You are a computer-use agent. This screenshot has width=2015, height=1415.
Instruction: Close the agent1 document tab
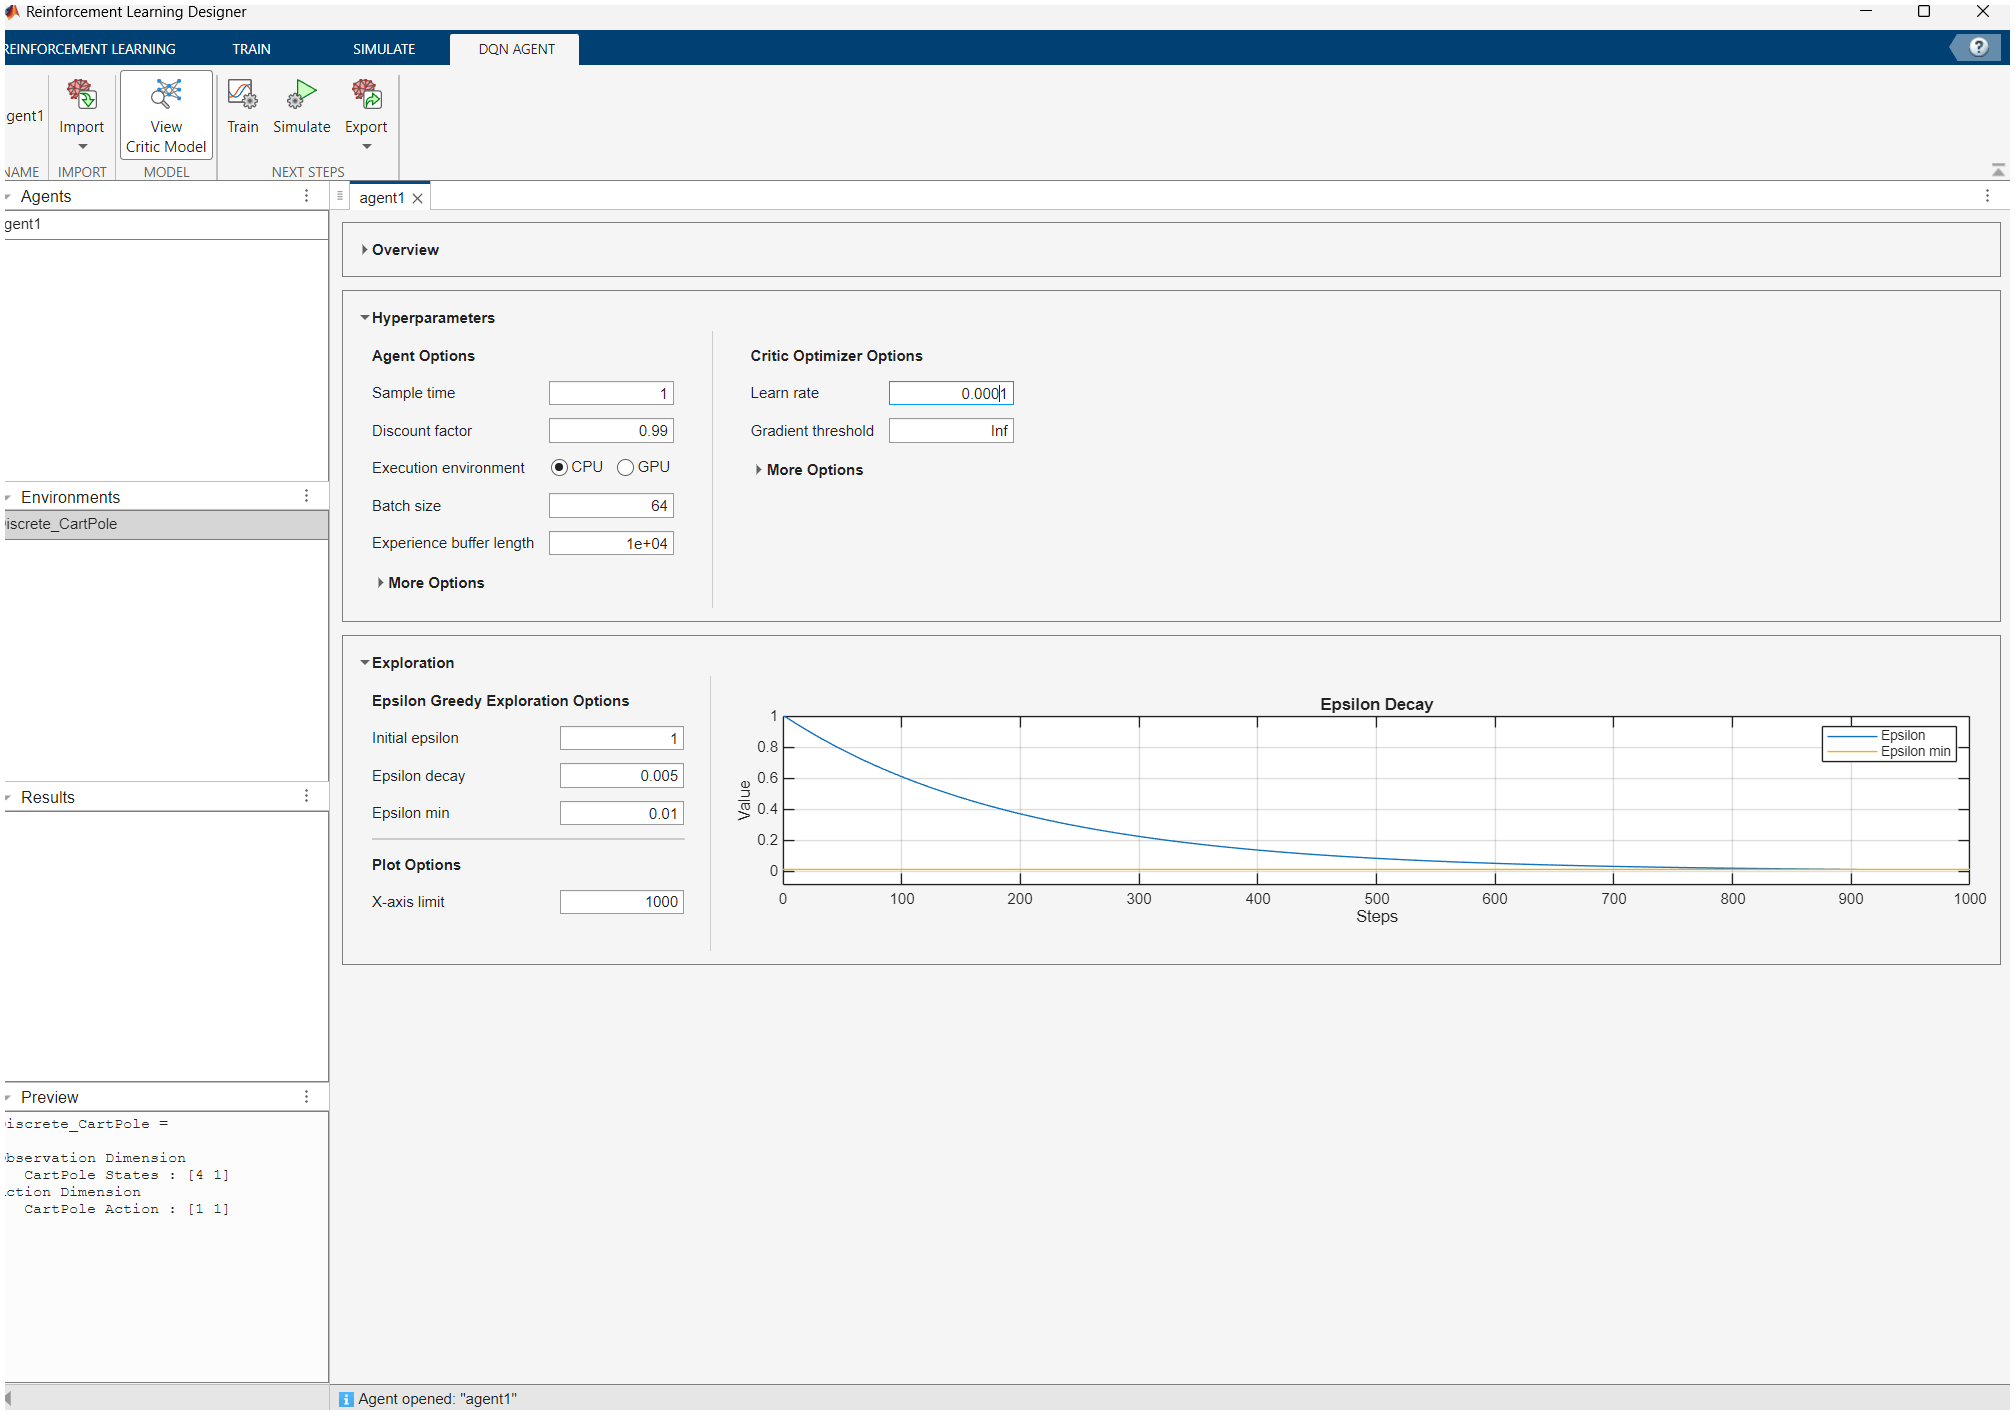(x=418, y=199)
